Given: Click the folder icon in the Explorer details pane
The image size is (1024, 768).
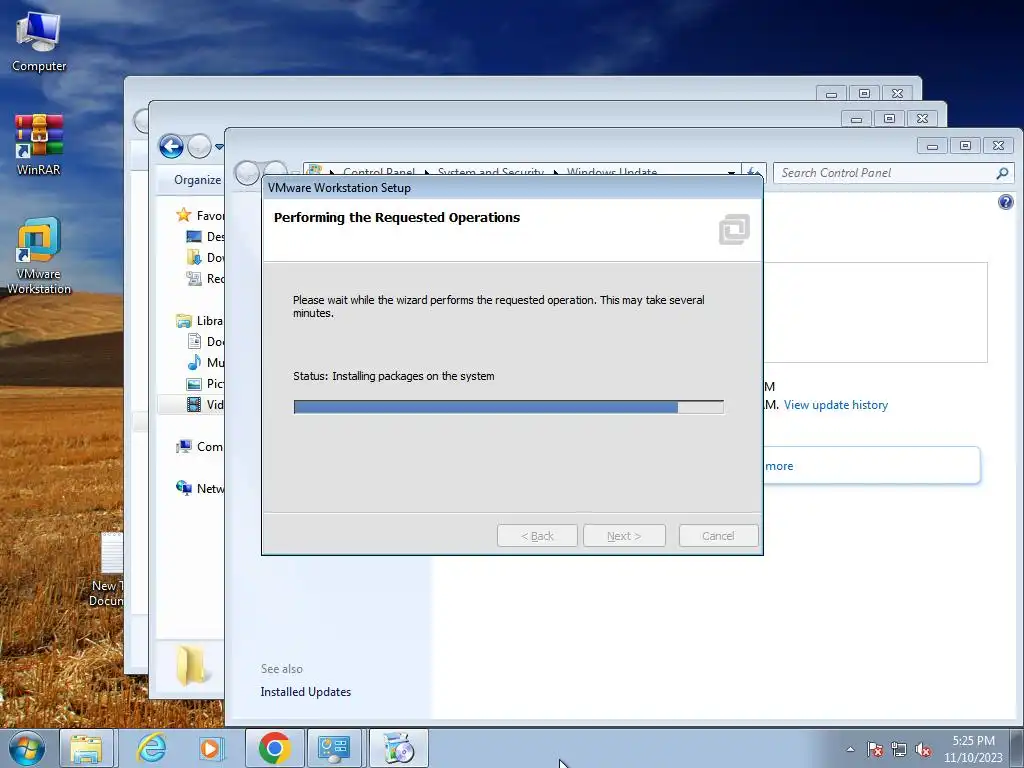Looking at the screenshot, I should pos(191,665).
